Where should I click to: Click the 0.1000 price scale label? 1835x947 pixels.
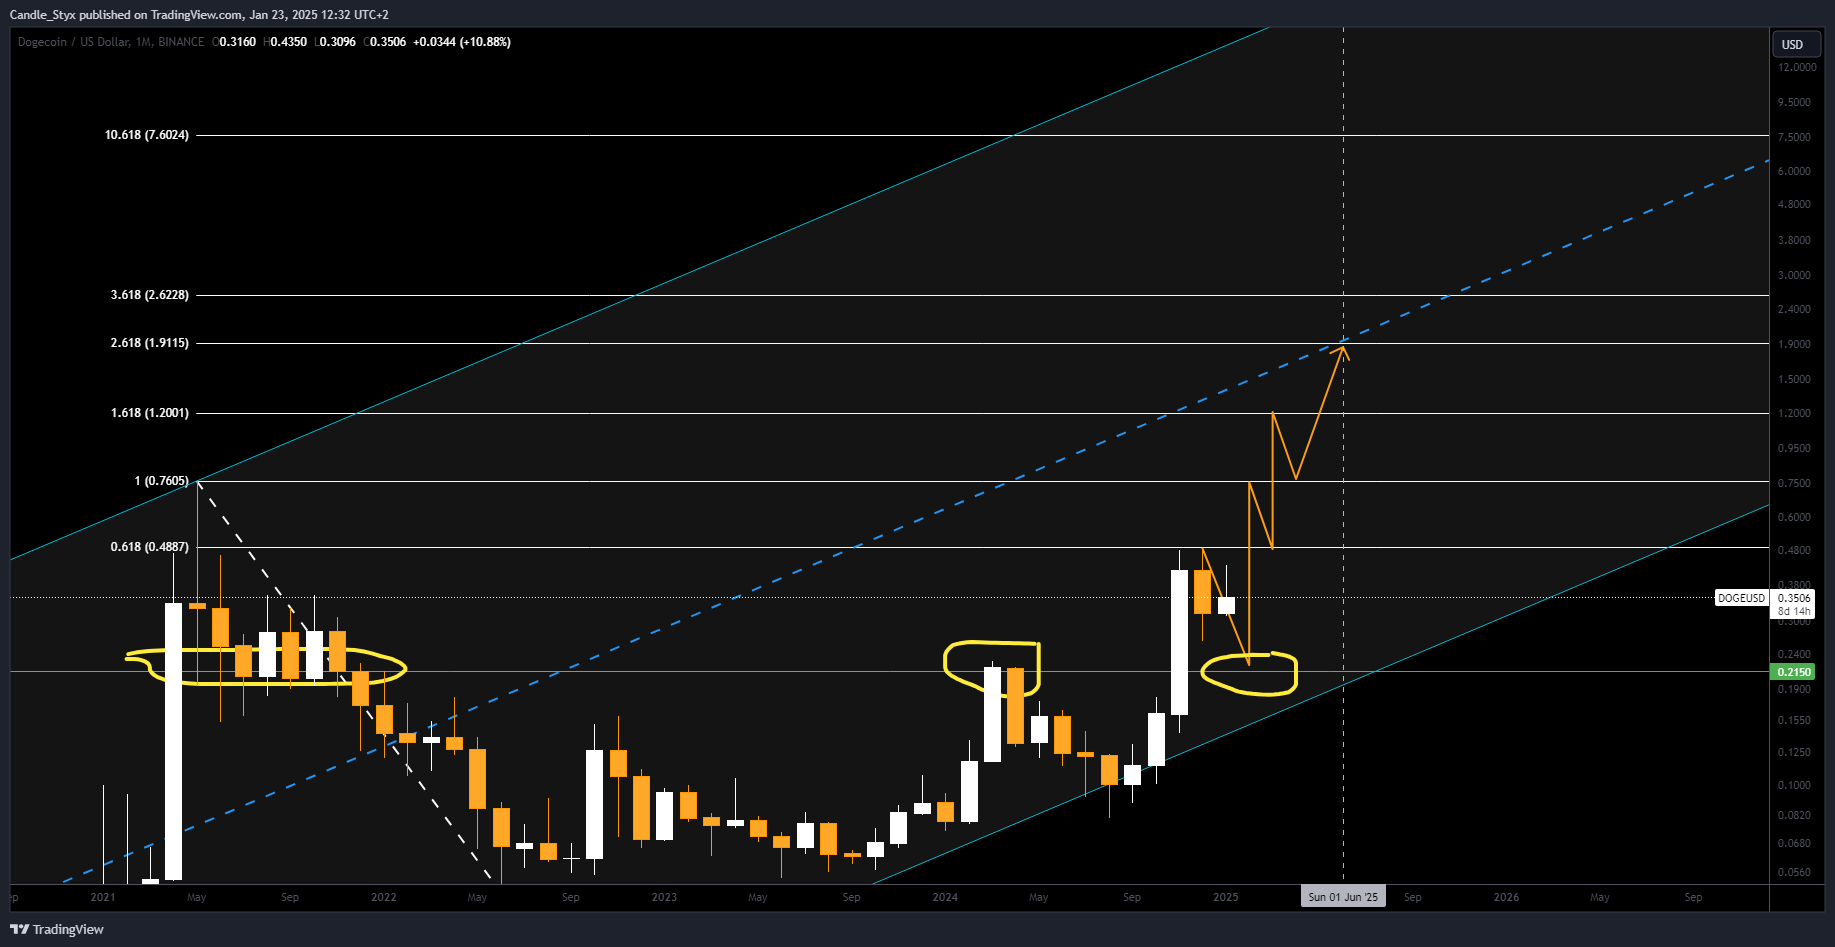pos(1794,785)
